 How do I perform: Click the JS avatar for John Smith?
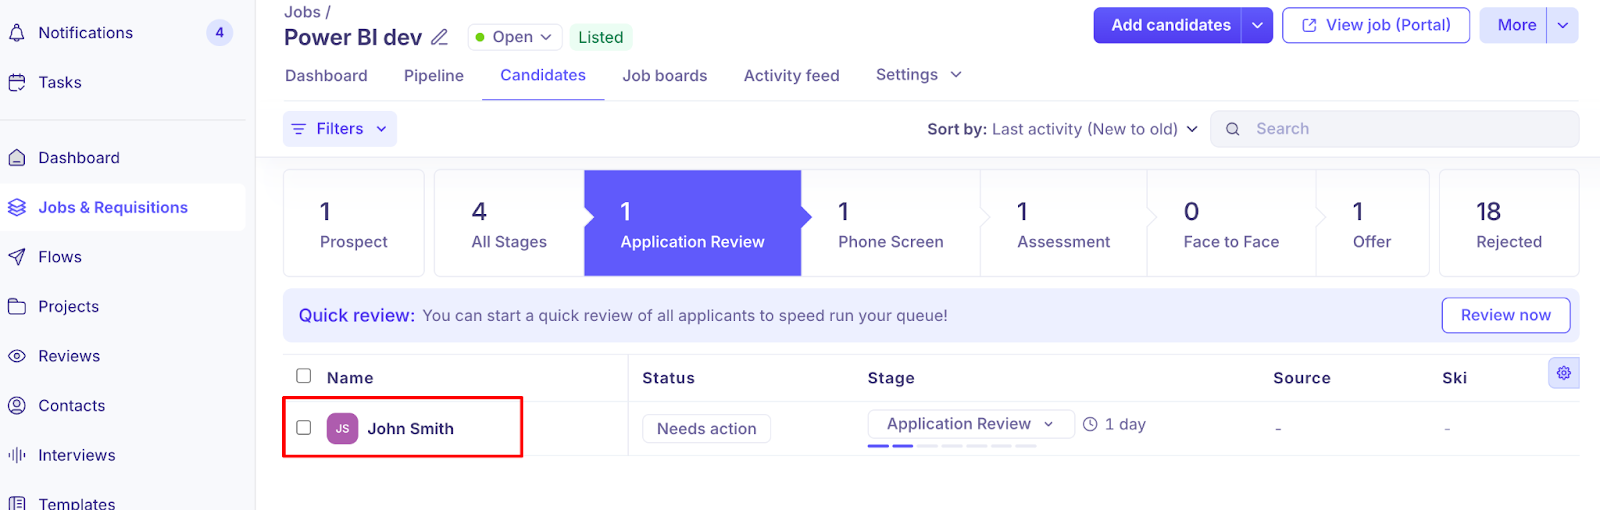[x=342, y=429]
